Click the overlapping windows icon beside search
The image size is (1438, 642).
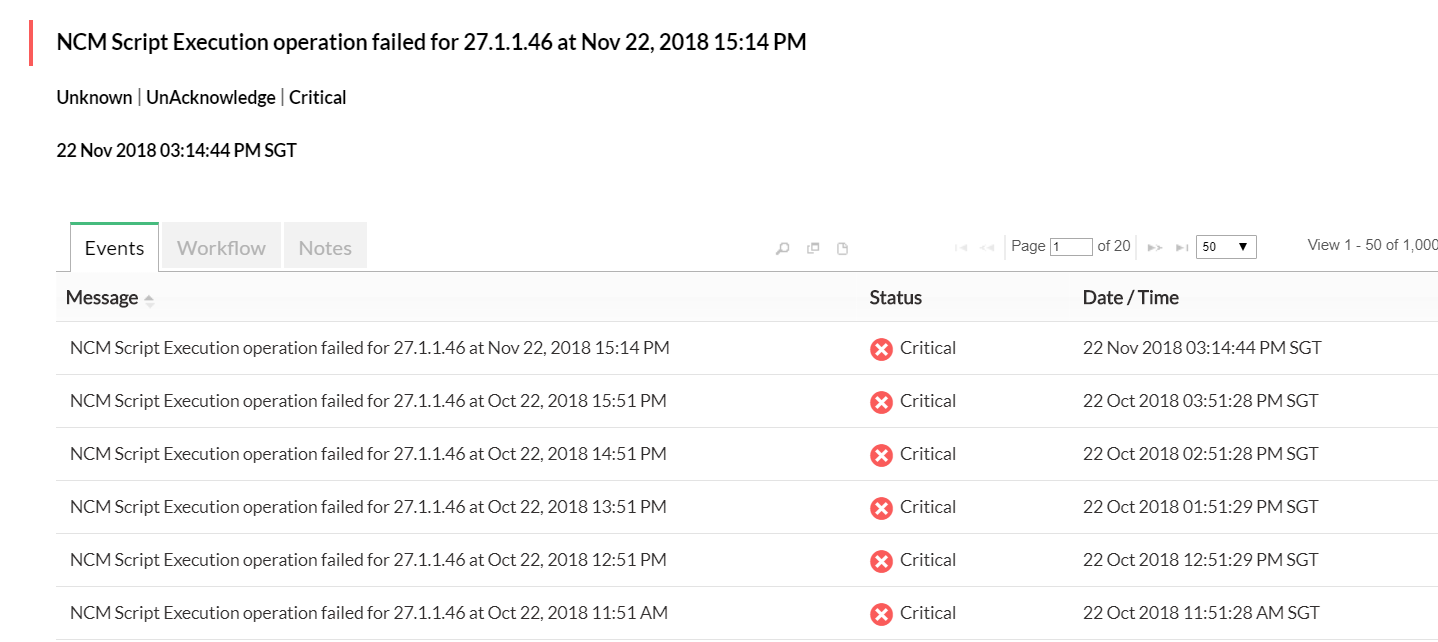(x=813, y=248)
